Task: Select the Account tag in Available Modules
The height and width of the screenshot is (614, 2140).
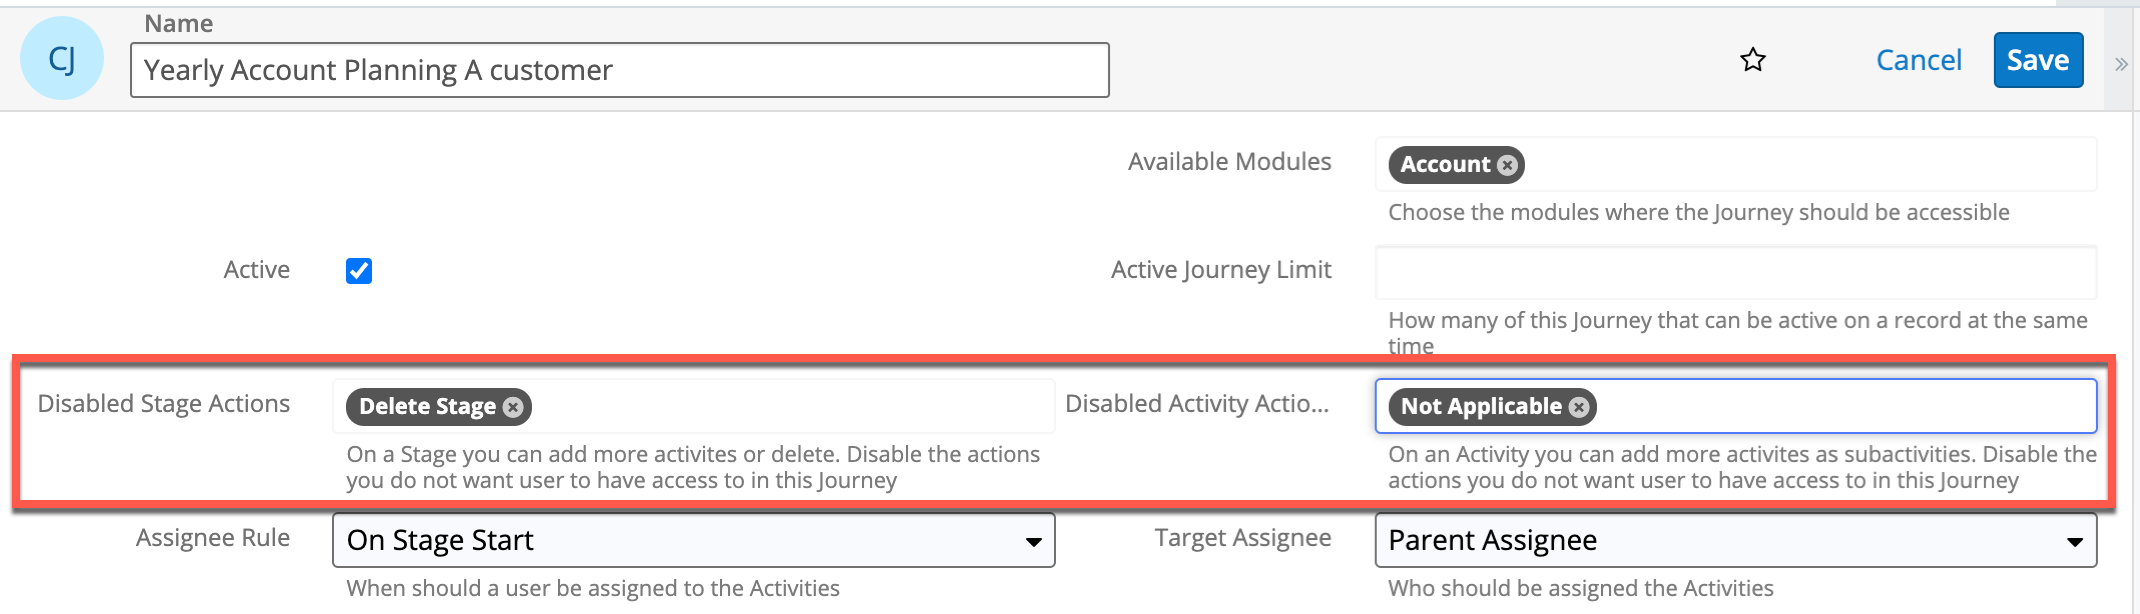Action: 1440,165
